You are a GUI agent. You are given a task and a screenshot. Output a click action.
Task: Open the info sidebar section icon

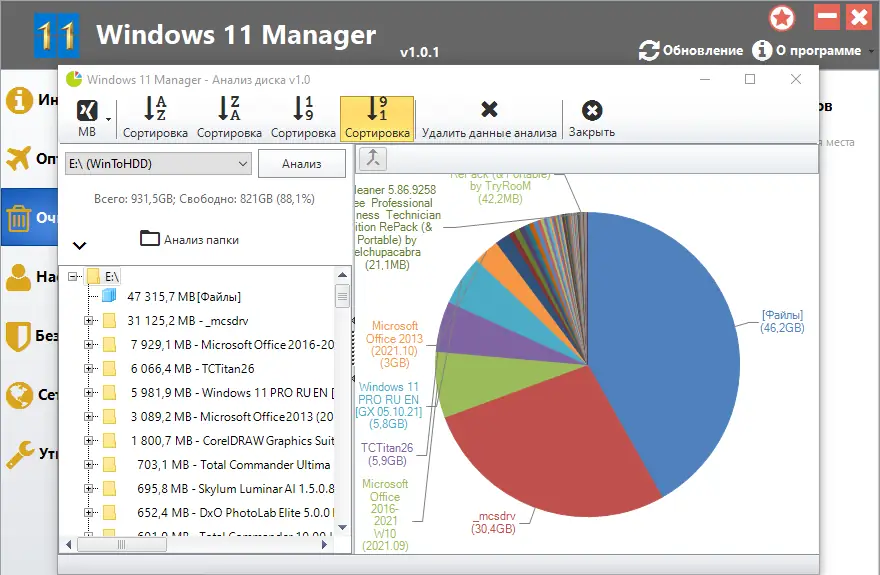pos(19,100)
